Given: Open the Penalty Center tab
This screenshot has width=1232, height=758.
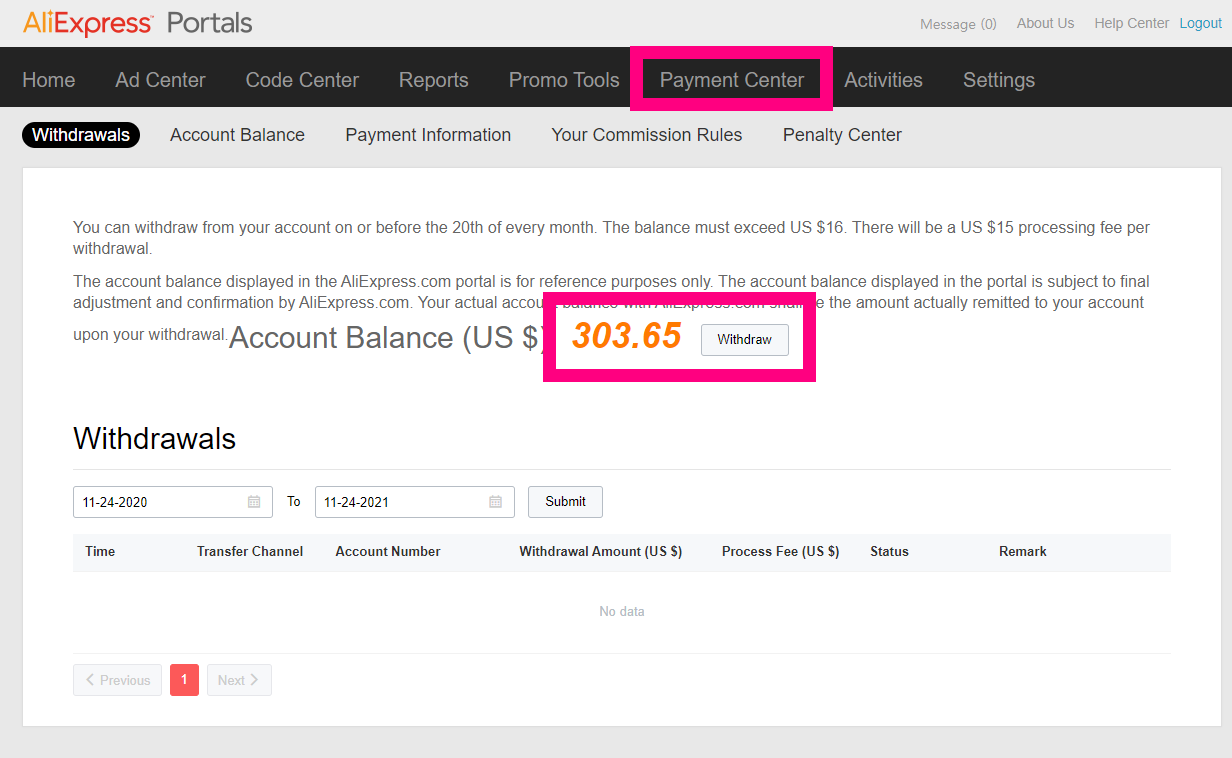Looking at the screenshot, I should (842, 135).
